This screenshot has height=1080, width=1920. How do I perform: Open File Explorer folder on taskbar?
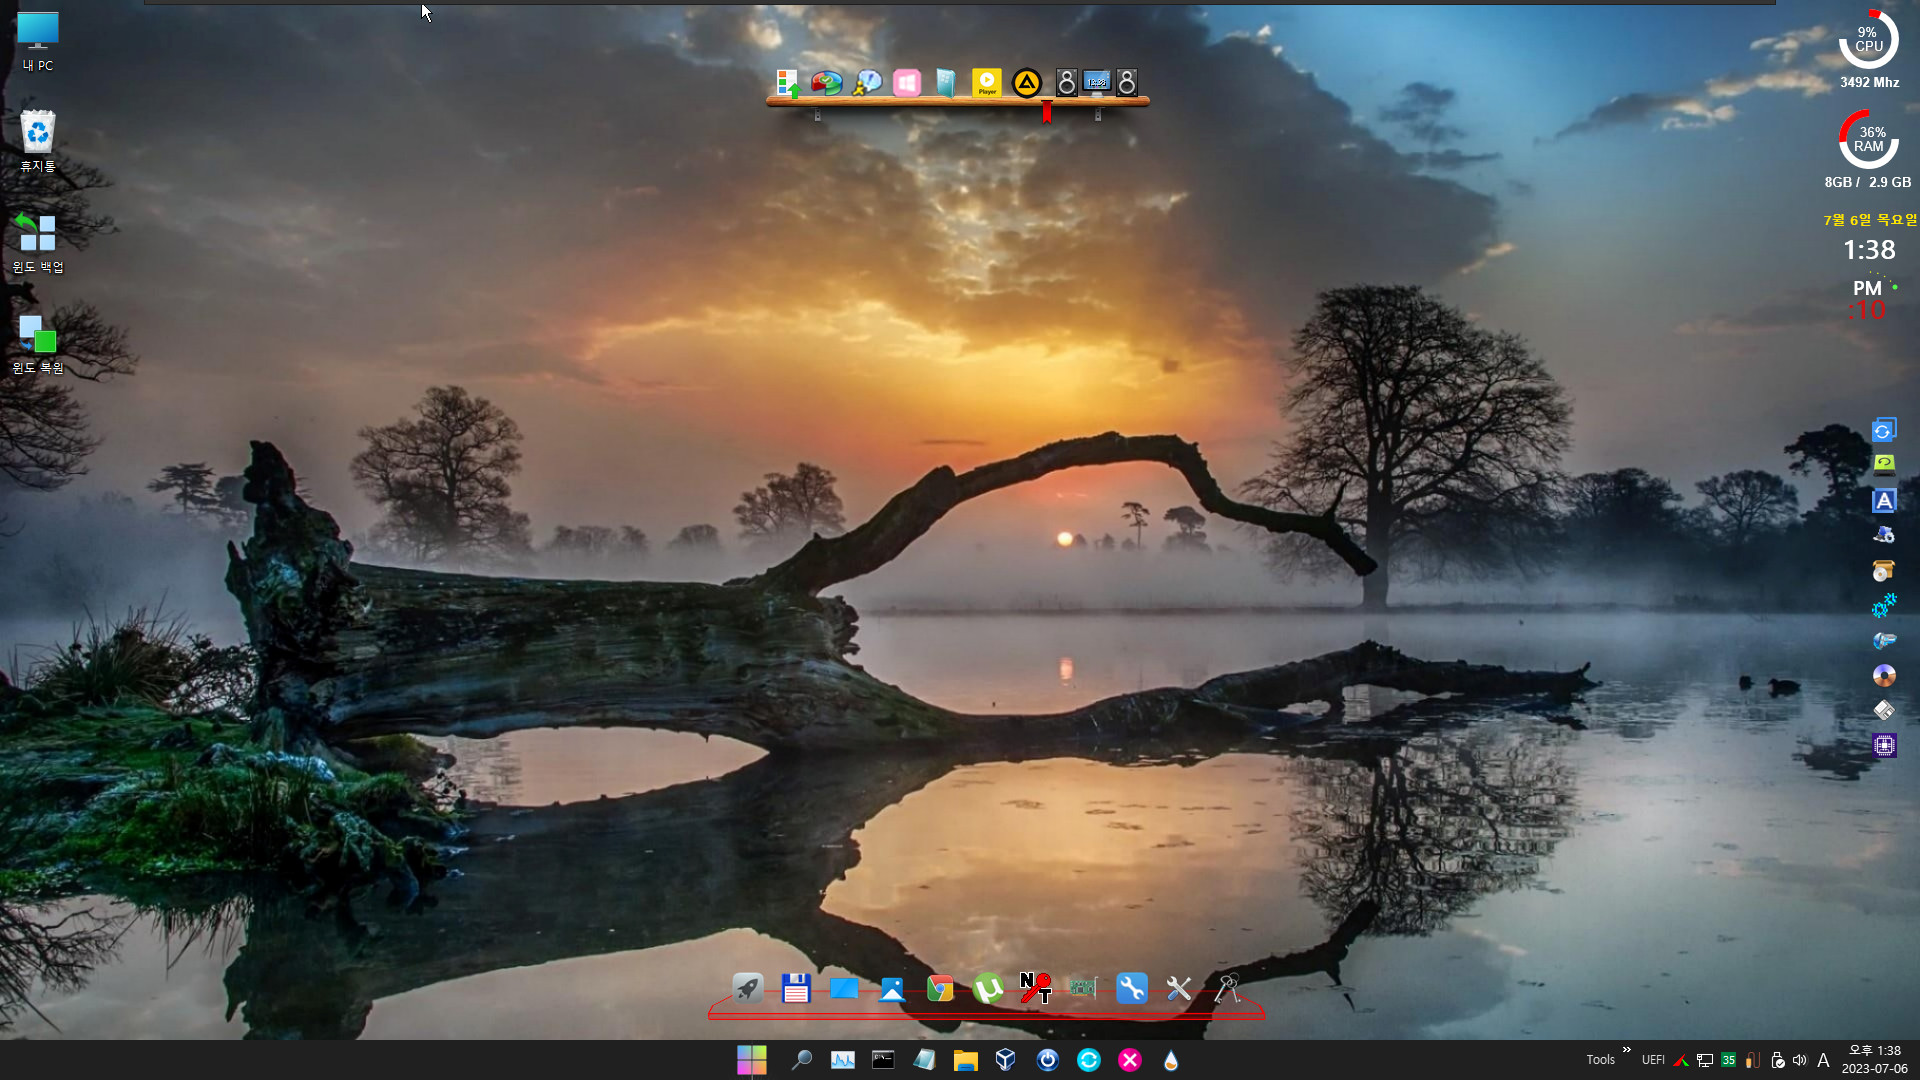point(965,1060)
